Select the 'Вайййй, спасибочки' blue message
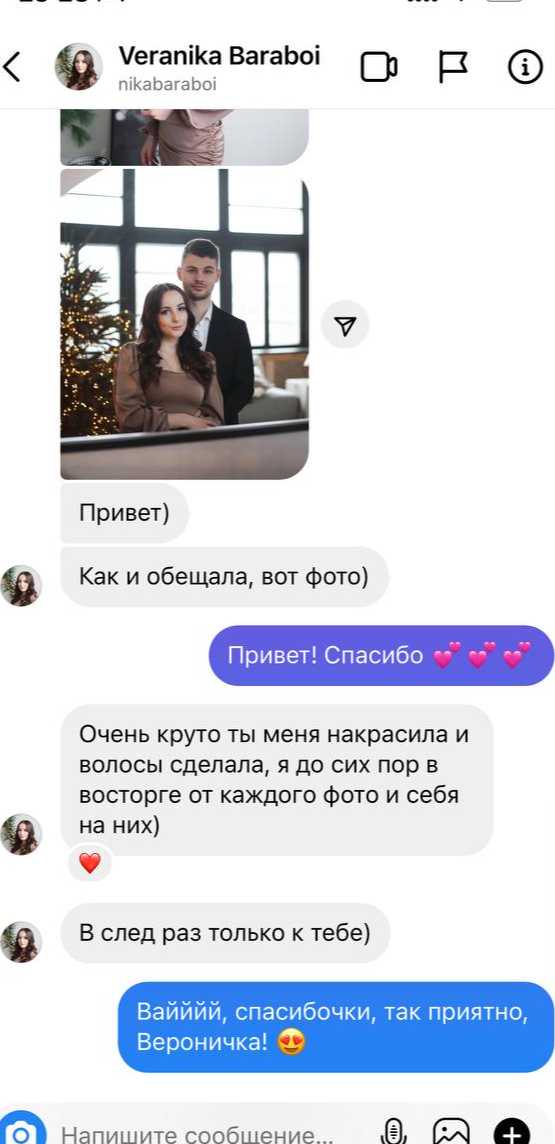555x1144 pixels. click(x=336, y=1027)
